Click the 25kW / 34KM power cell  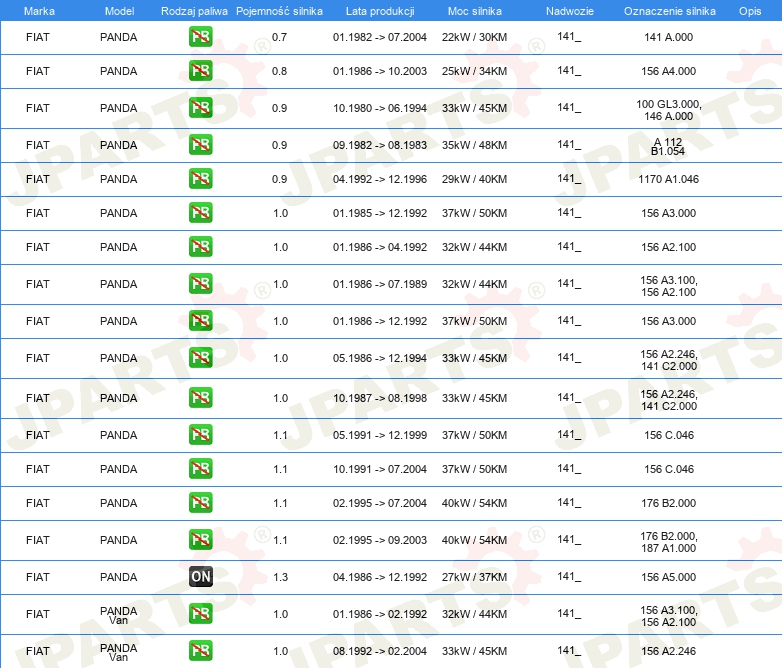point(474,71)
